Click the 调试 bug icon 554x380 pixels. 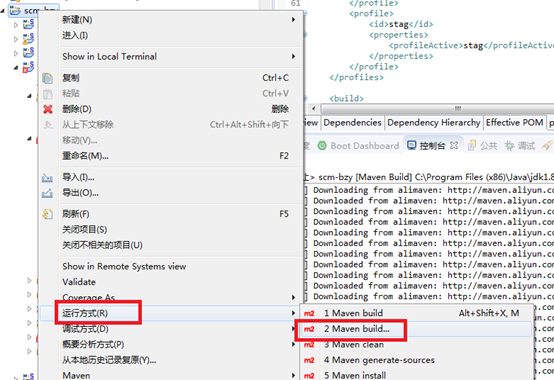click(x=509, y=146)
